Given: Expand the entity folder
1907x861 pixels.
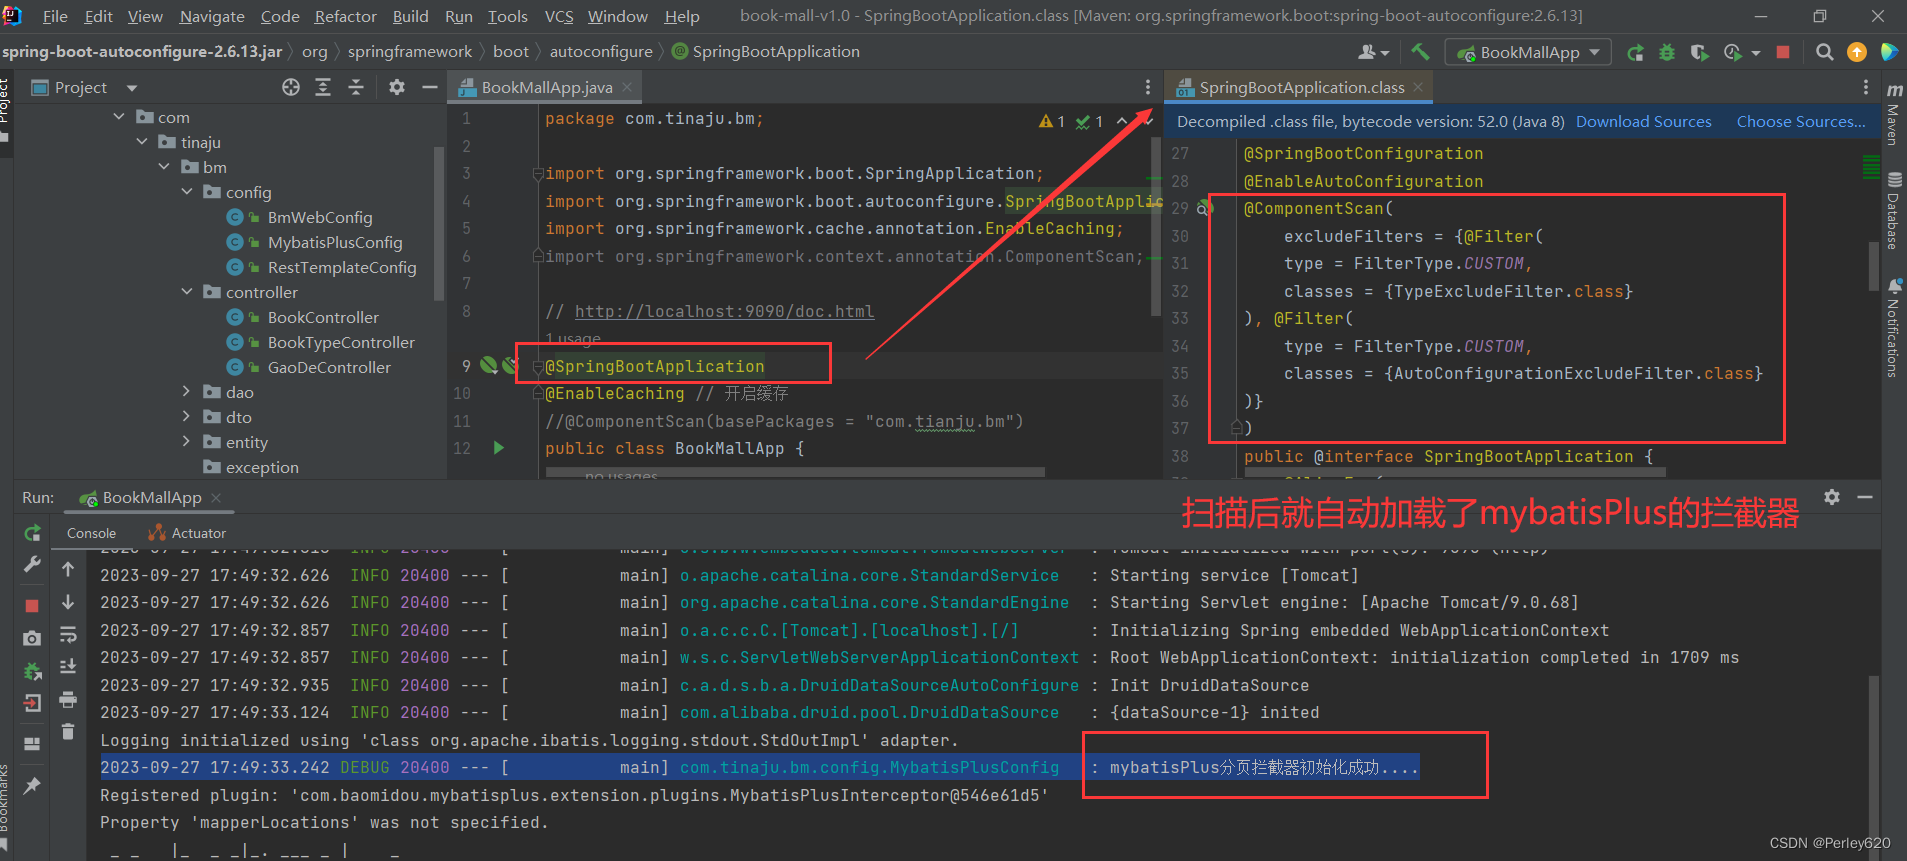Looking at the screenshot, I should tap(187, 442).
